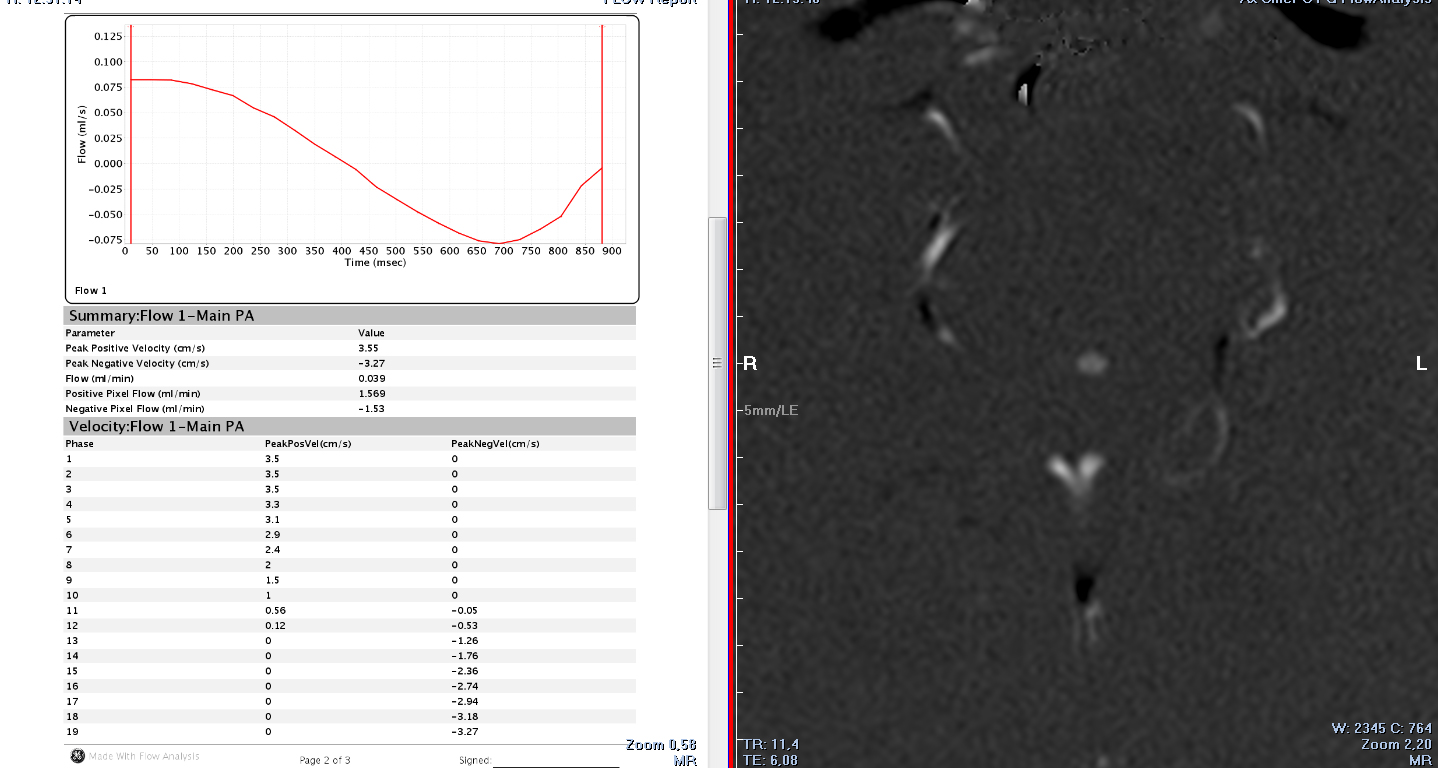Click the small central bright spot in MR image
1438x768 pixels.
1092,362
